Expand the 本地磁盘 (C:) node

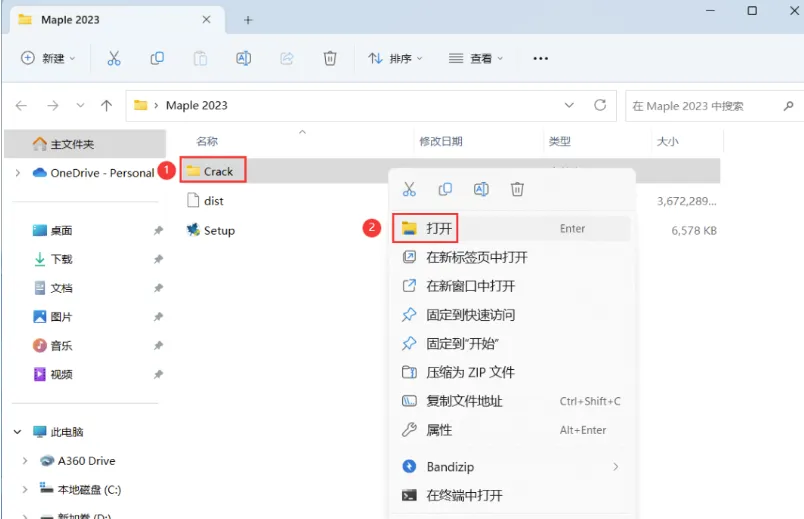[25, 489]
